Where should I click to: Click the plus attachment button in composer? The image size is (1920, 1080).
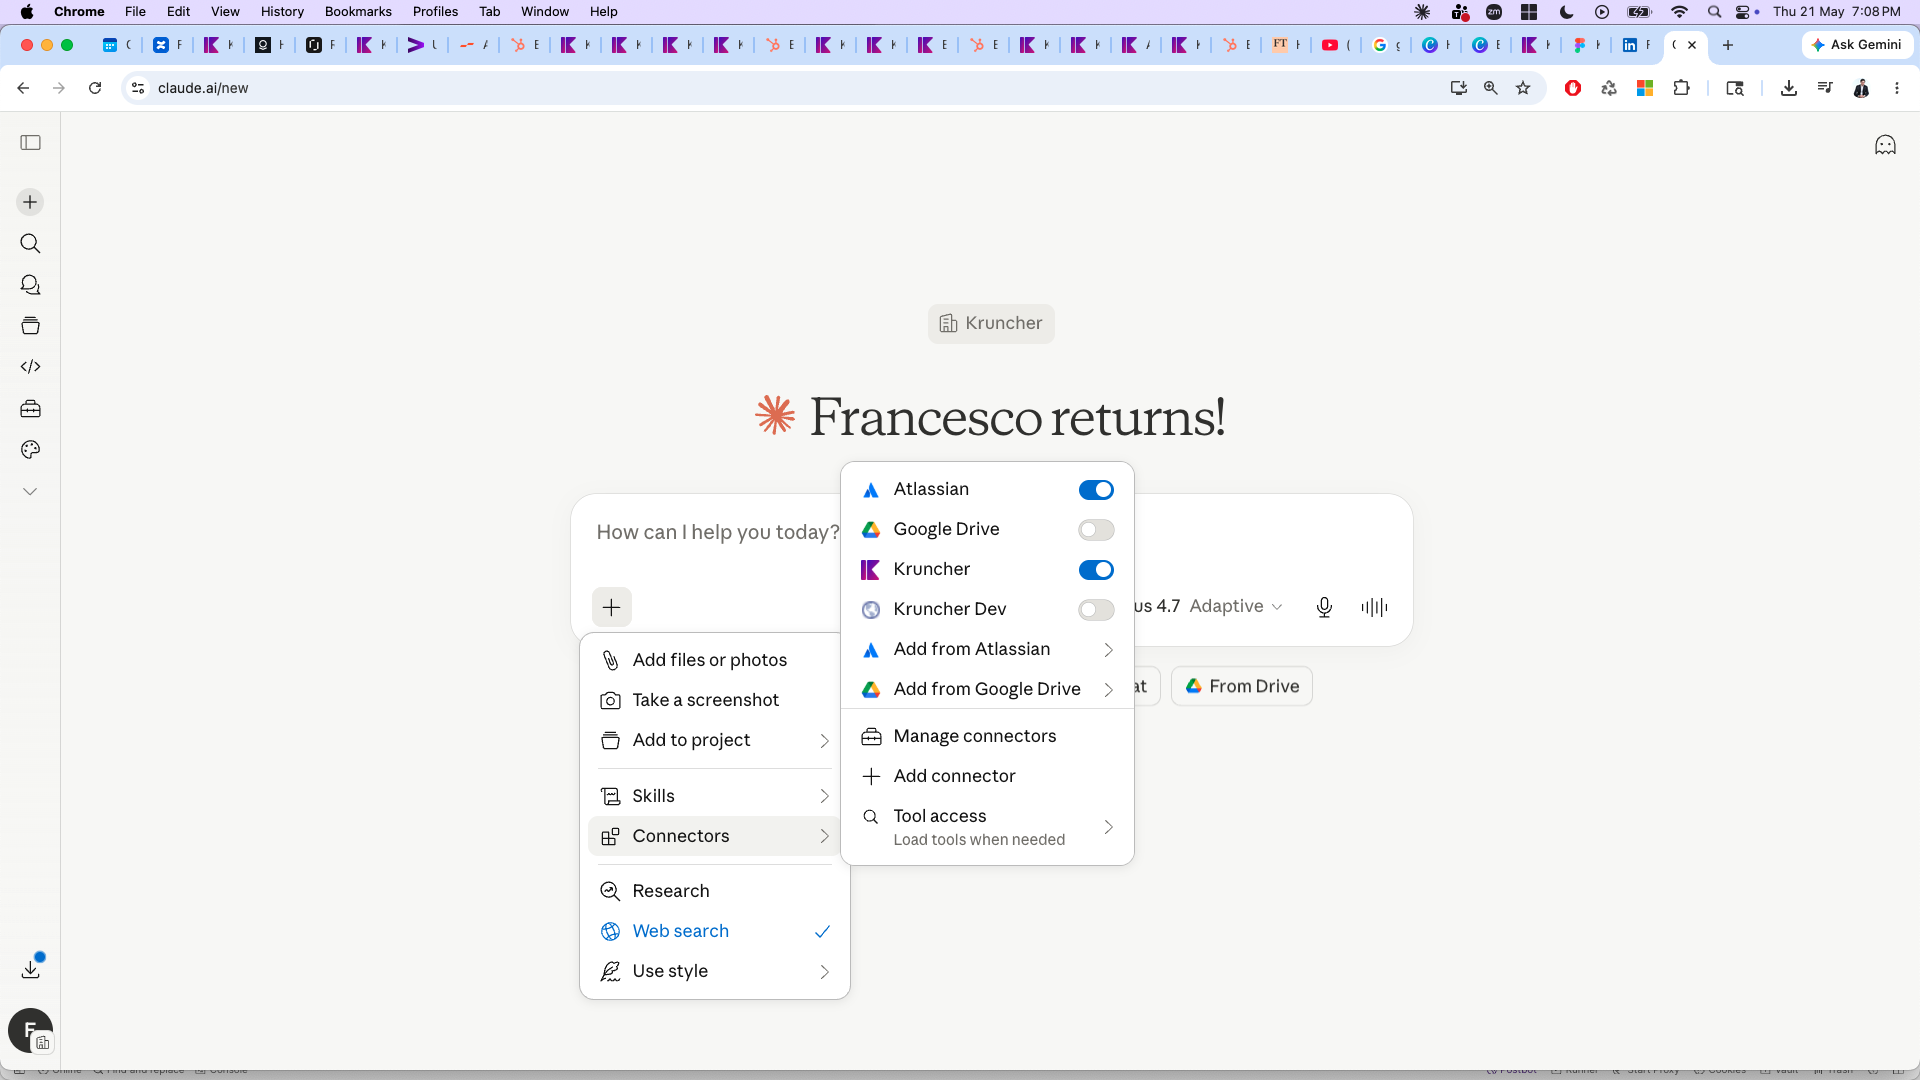point(612,607)
